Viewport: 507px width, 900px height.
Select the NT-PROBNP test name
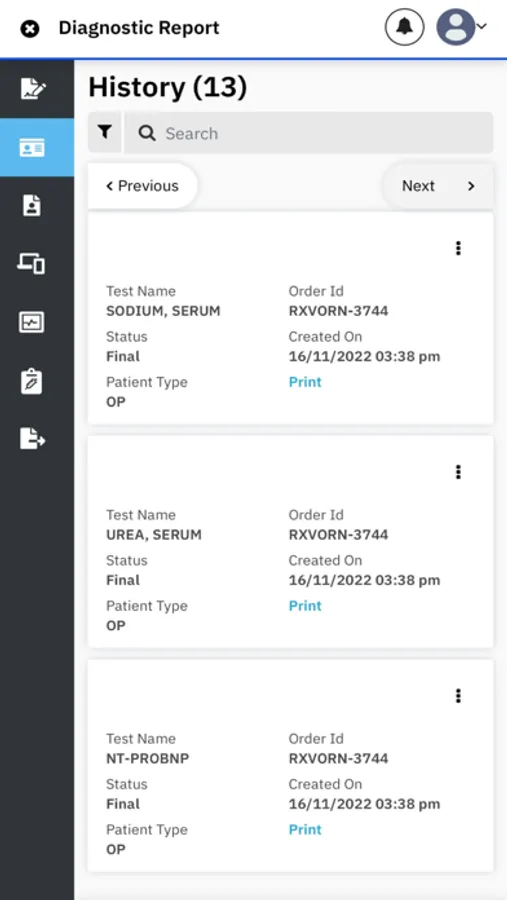click(148, 759)
